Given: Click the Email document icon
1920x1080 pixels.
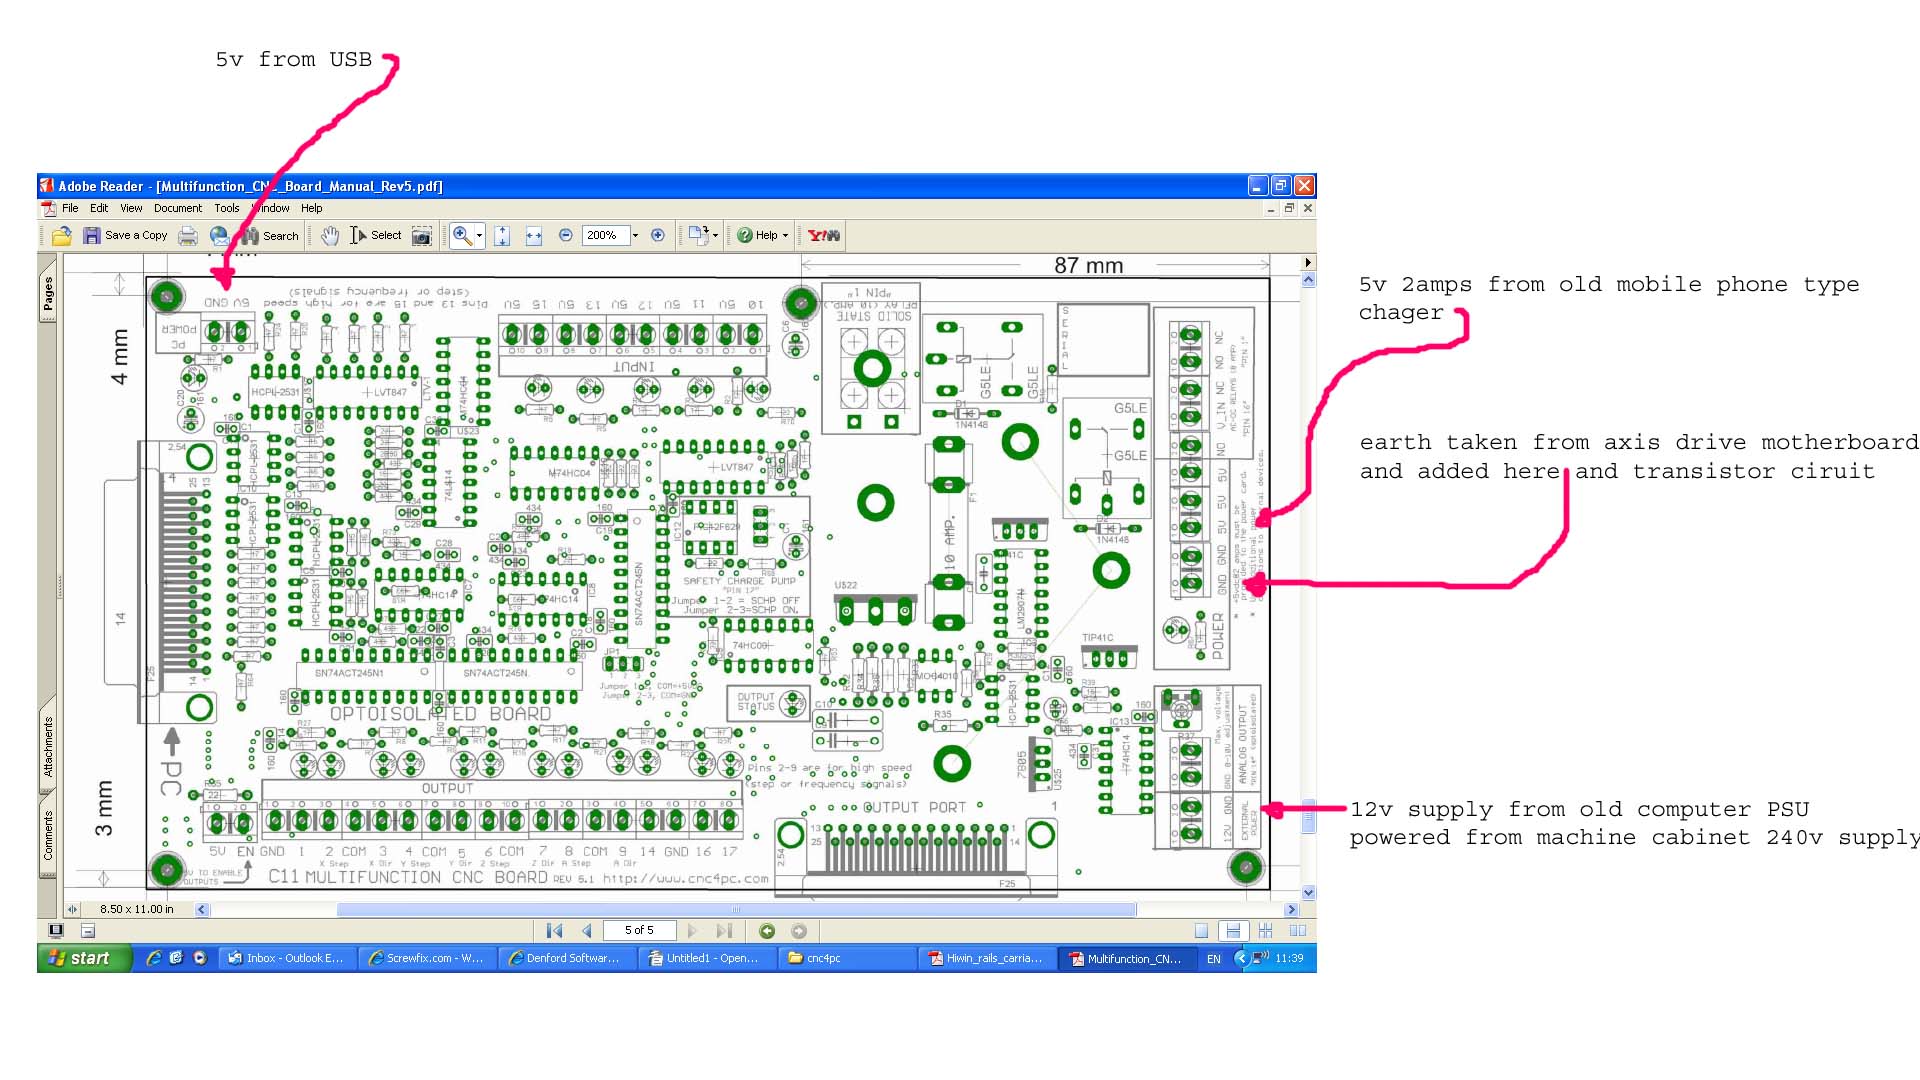Looking at the screenshot, I should pyautogui.click(x=219, y=236).
